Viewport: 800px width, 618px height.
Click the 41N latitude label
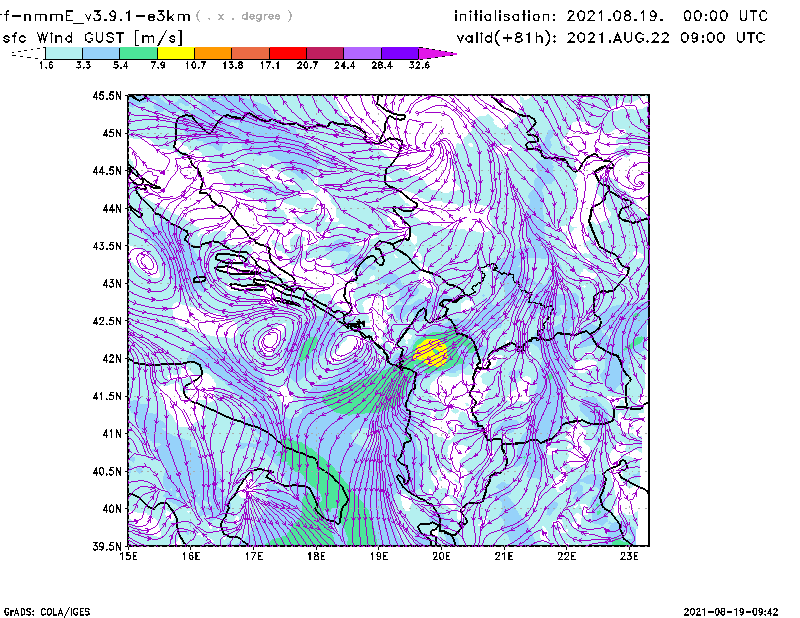(112, 434)
